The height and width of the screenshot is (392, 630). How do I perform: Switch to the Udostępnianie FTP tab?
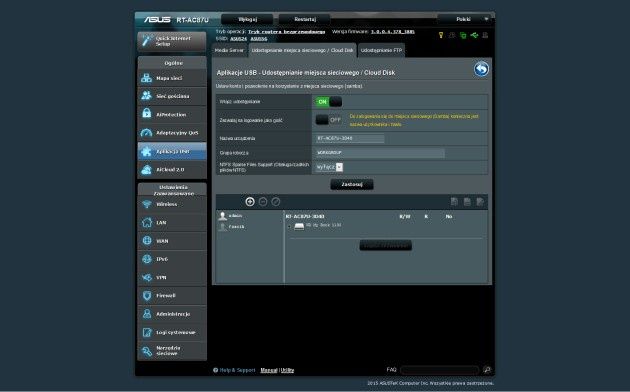(381, 51)
